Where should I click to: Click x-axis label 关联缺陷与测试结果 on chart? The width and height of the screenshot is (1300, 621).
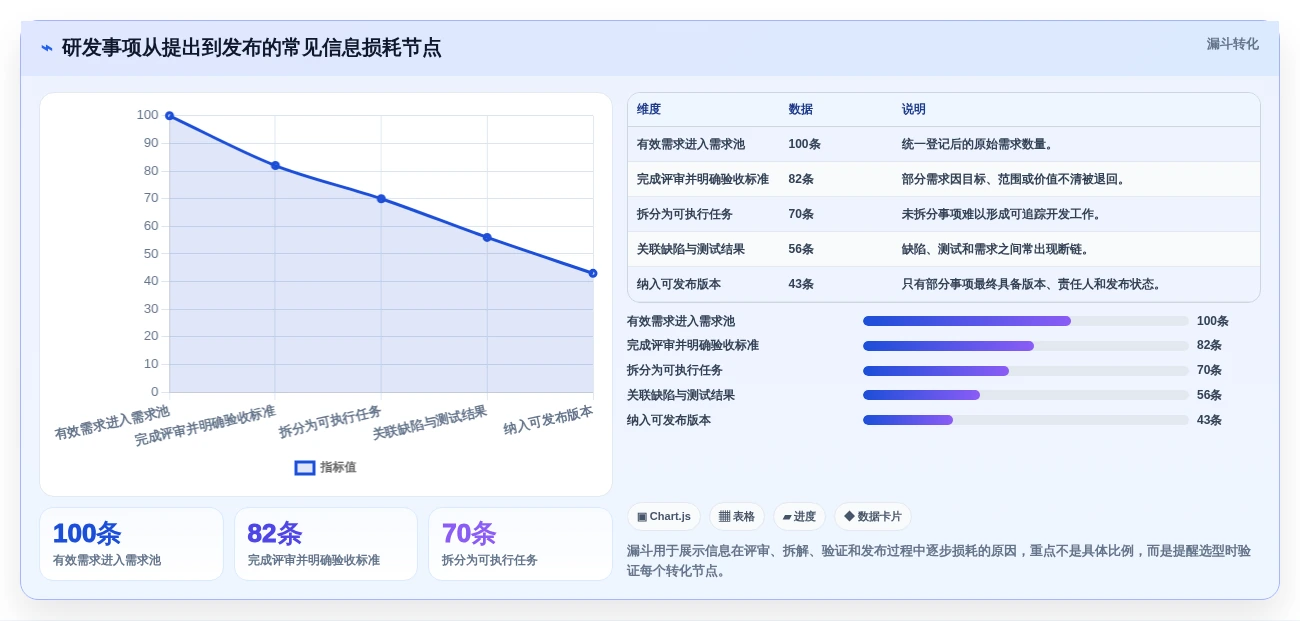[x=430, y=422]
